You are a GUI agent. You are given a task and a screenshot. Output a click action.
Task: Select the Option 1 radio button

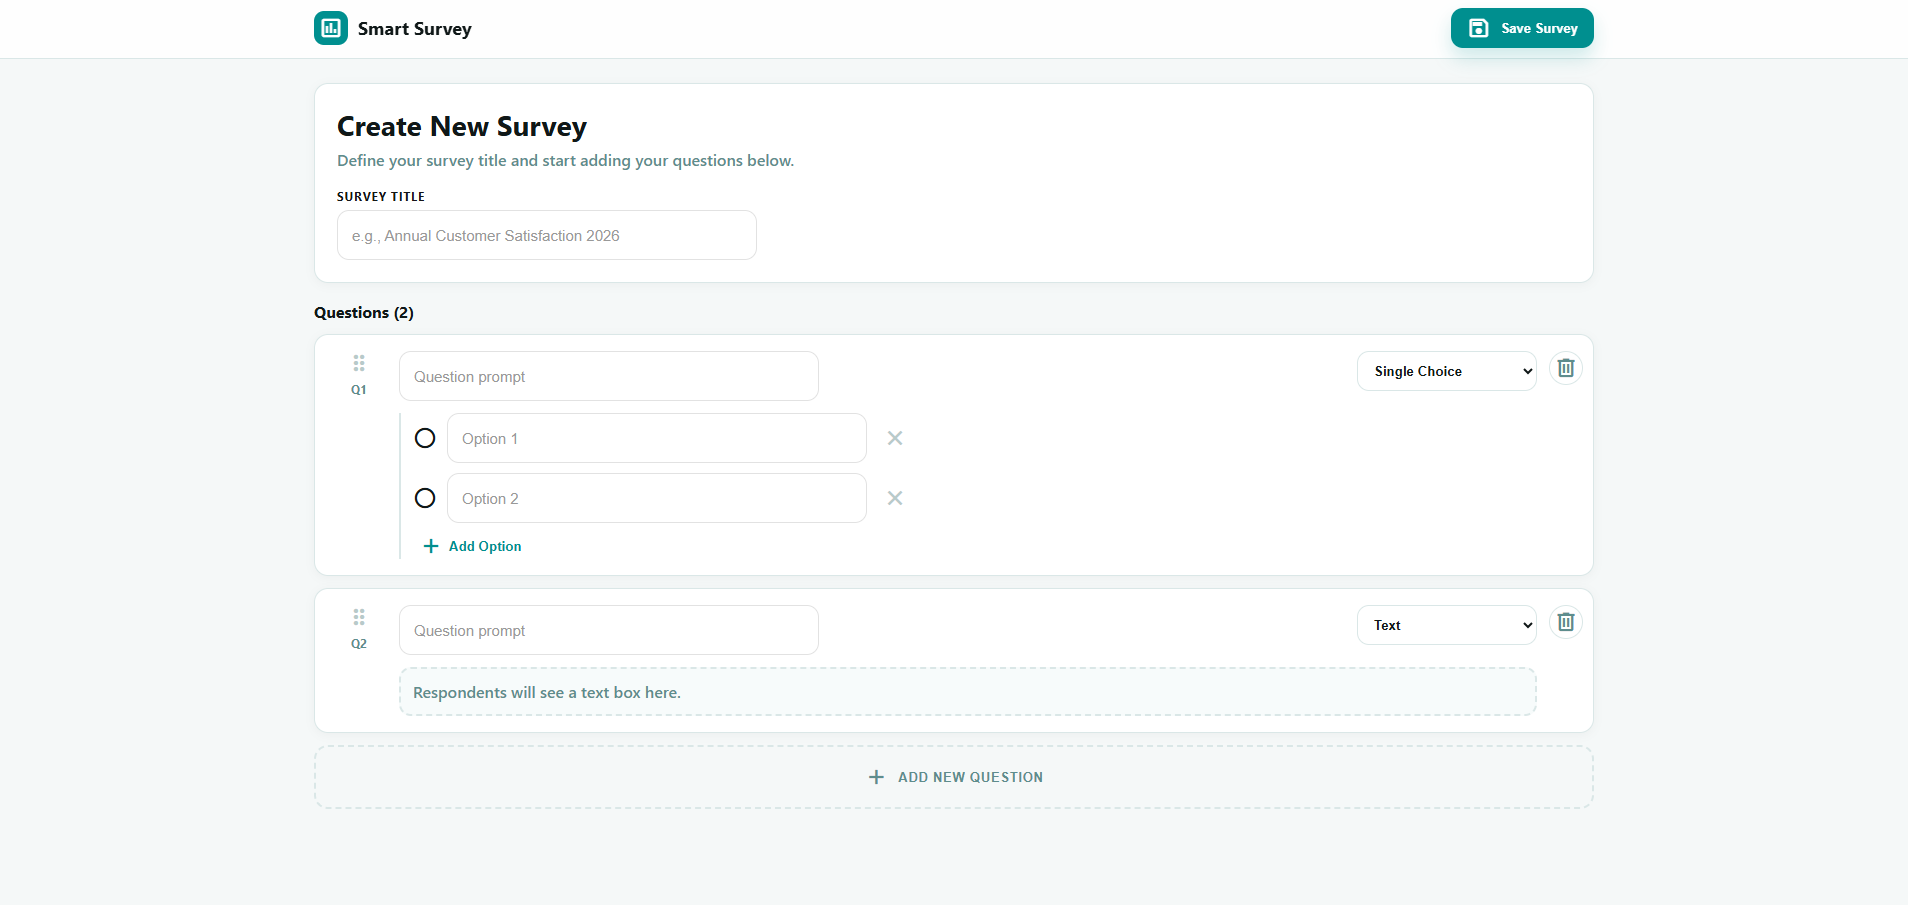425,438
